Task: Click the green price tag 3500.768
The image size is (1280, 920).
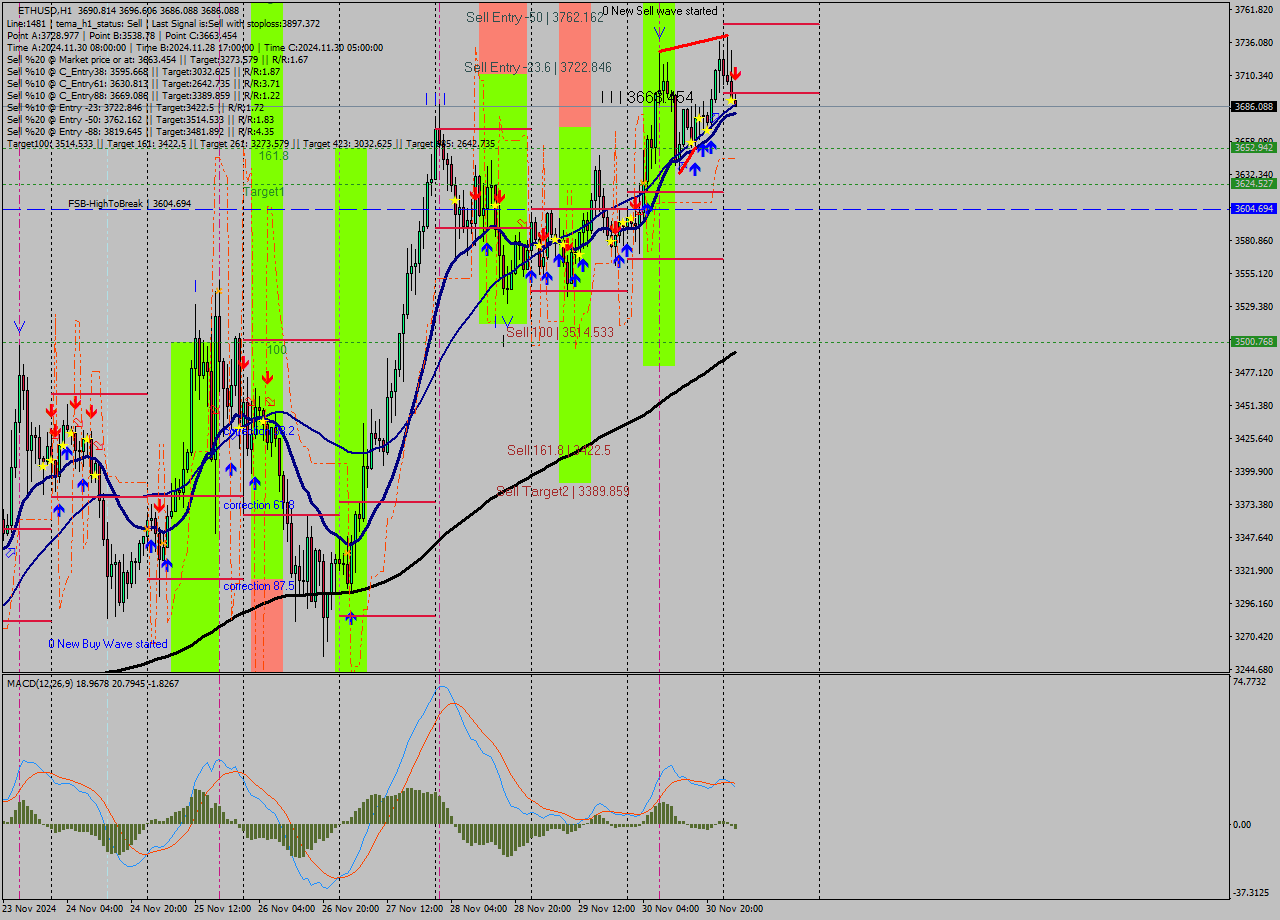Action: (x=1254, y=341)
